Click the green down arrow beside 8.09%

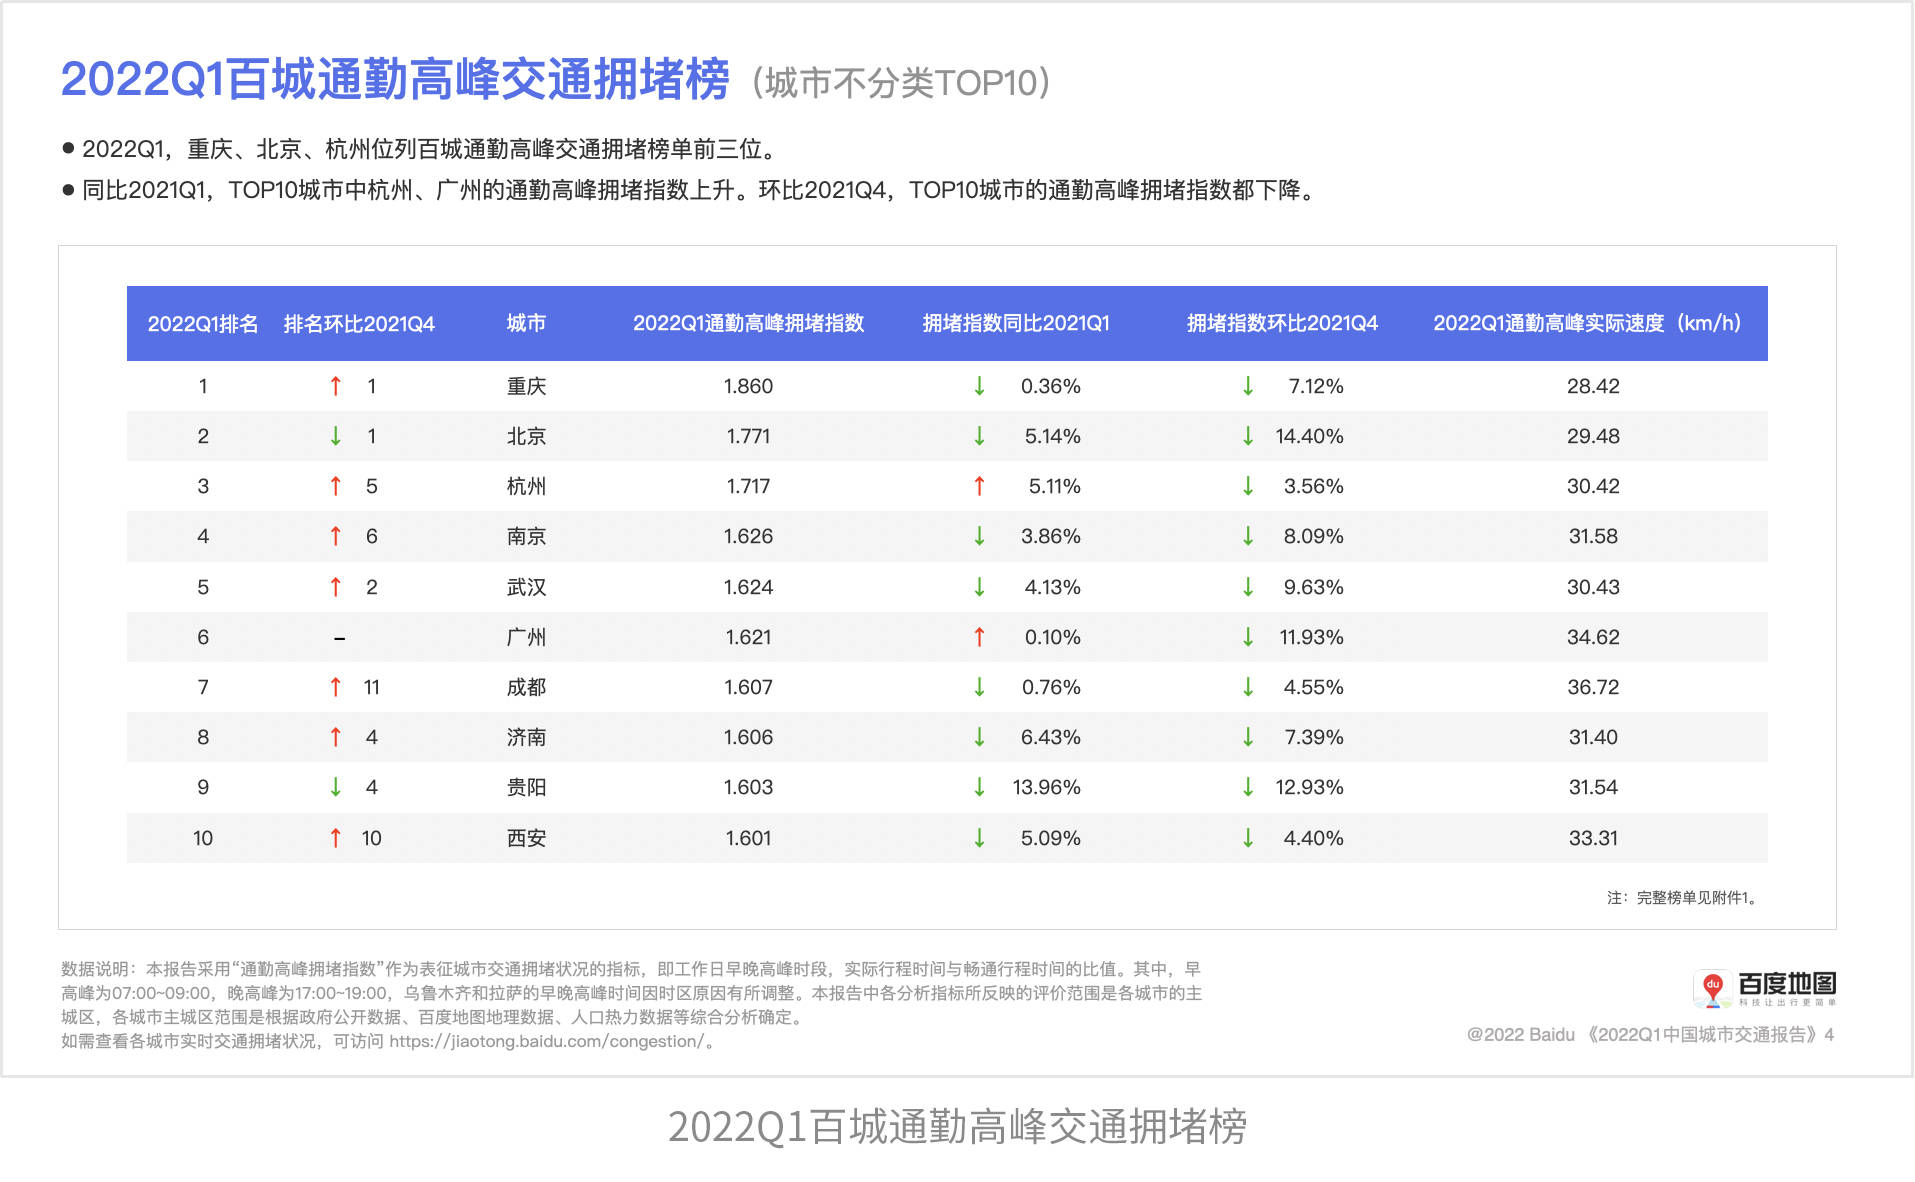point(1248,536)
